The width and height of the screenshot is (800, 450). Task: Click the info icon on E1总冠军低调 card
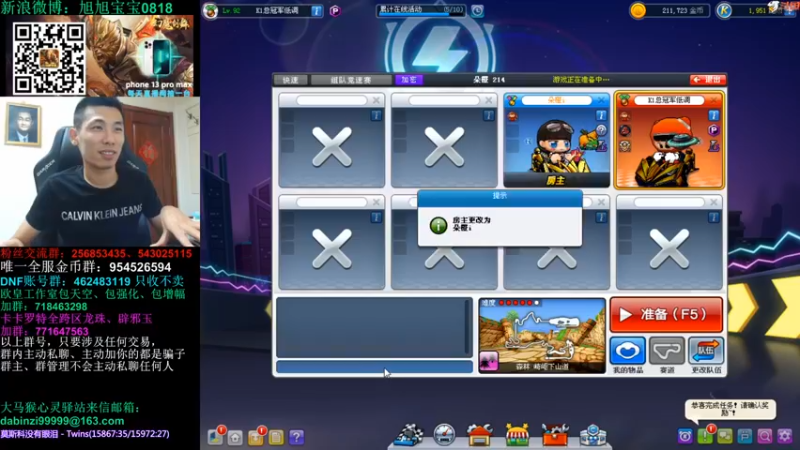click(x=713, y=116)
